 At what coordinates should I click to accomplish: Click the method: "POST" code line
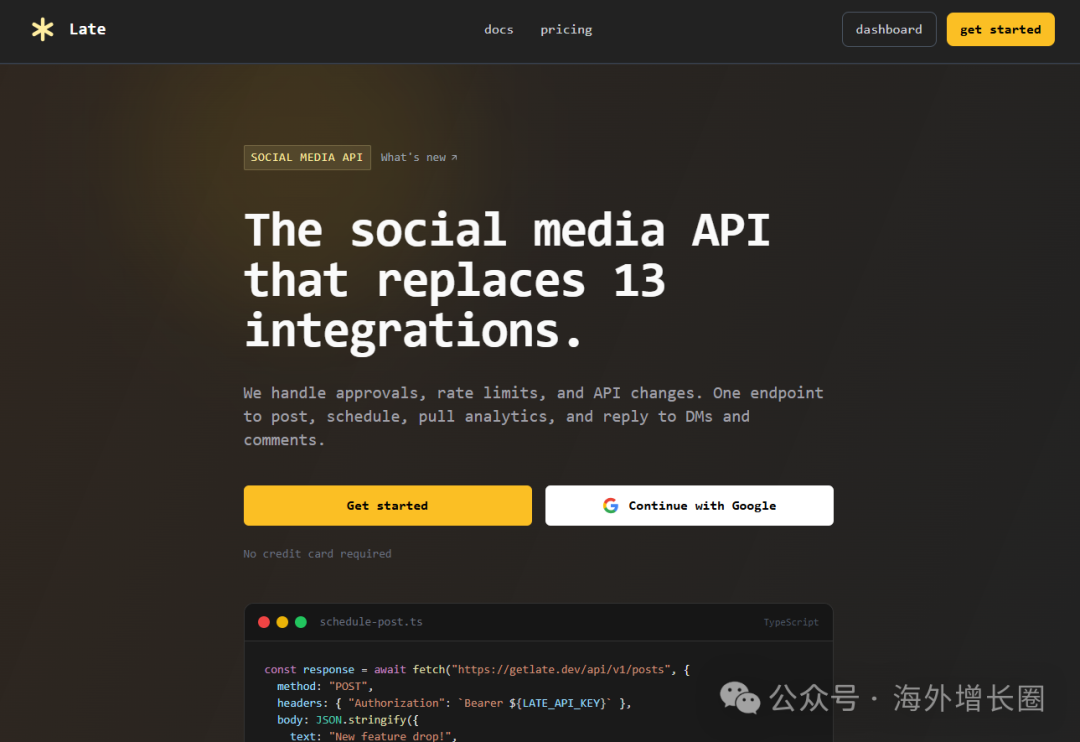coord(324,686)
